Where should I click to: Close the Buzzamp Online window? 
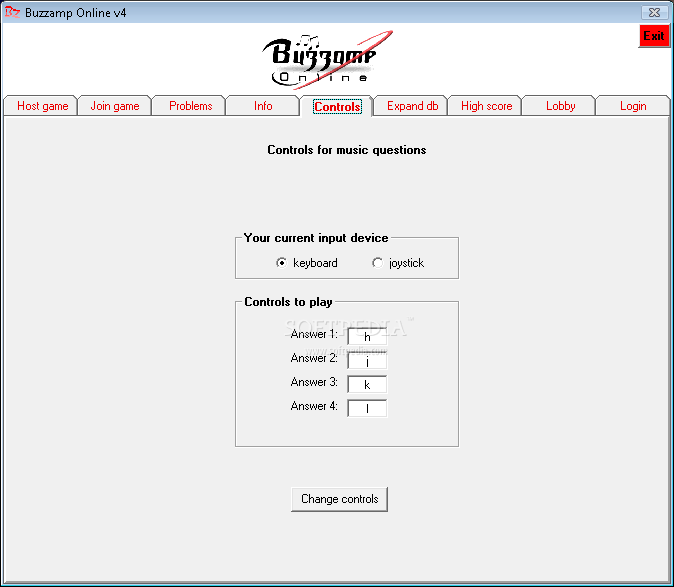654,12
